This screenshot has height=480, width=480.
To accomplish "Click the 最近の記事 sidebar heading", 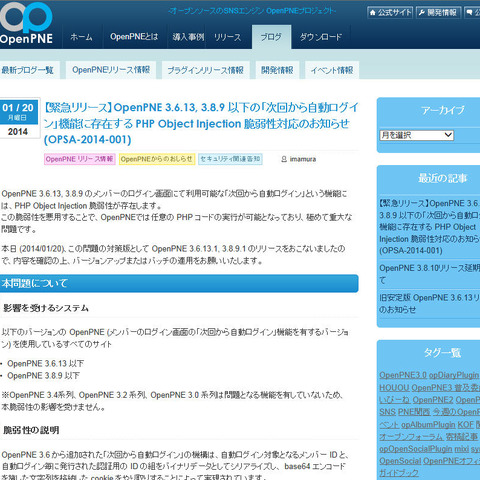I will (443, 178).
